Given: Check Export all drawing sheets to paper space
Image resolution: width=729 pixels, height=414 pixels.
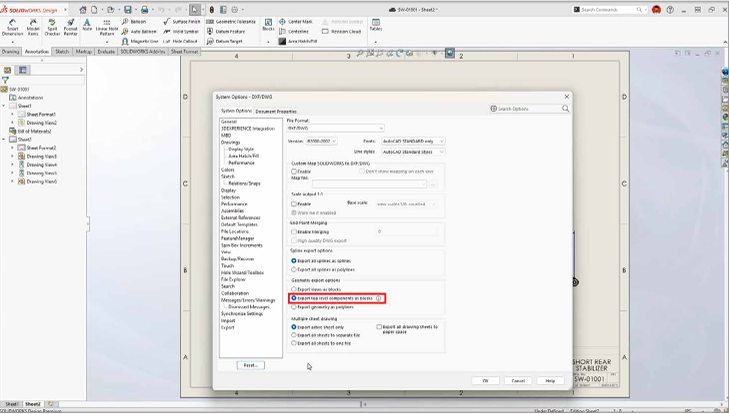Looking at the screenshot, I should (x=379, y=327).
